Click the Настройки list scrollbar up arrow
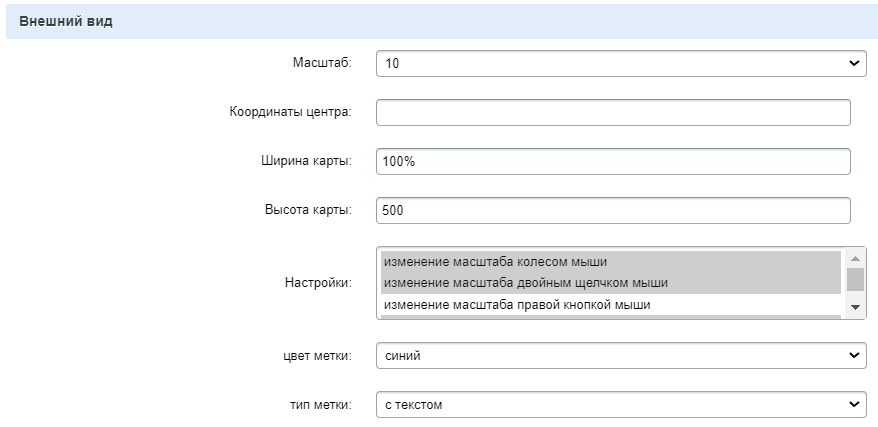 pos(855,257)
